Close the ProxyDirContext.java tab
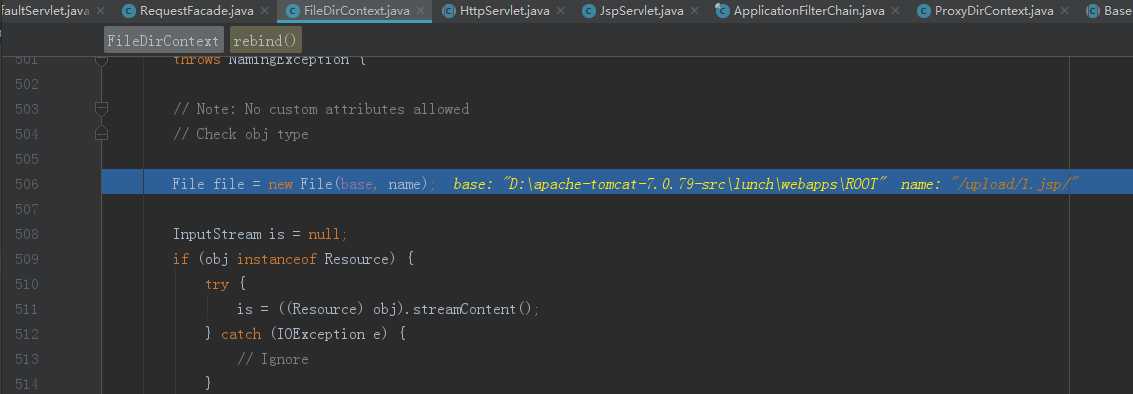The width and height of the screenshot is (1133, 394). pyautogui.click(x=1065, y=12)
